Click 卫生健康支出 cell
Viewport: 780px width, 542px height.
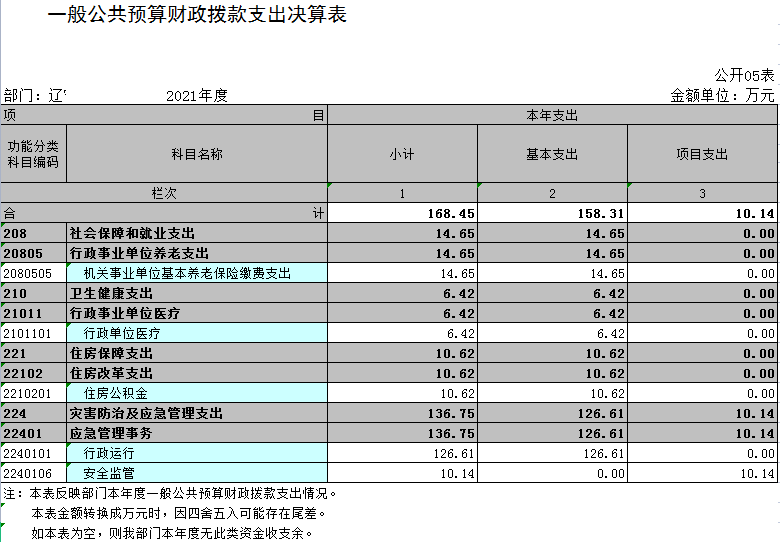(197, 293)
